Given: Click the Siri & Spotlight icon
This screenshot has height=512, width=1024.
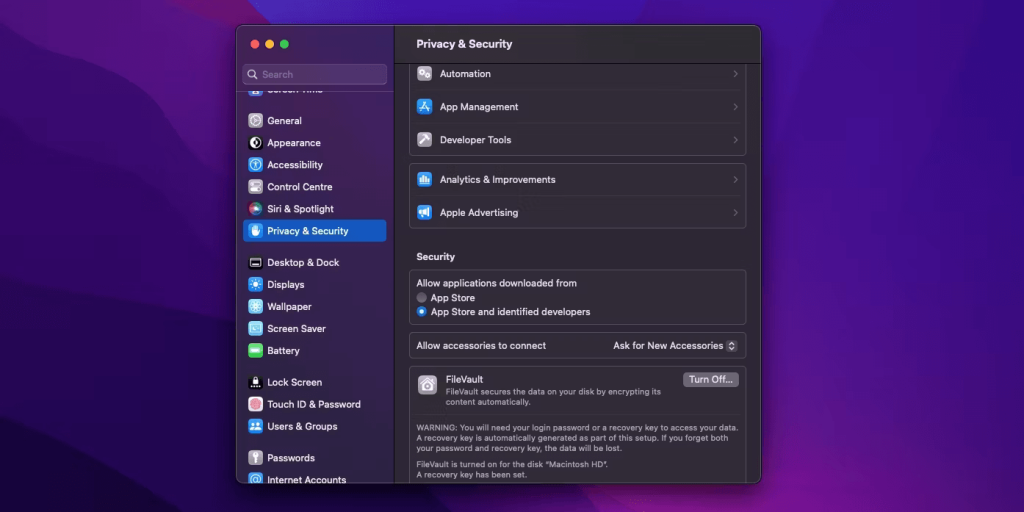Looking at the screenshot, I should pyautogui.click(x=255, y=209).
